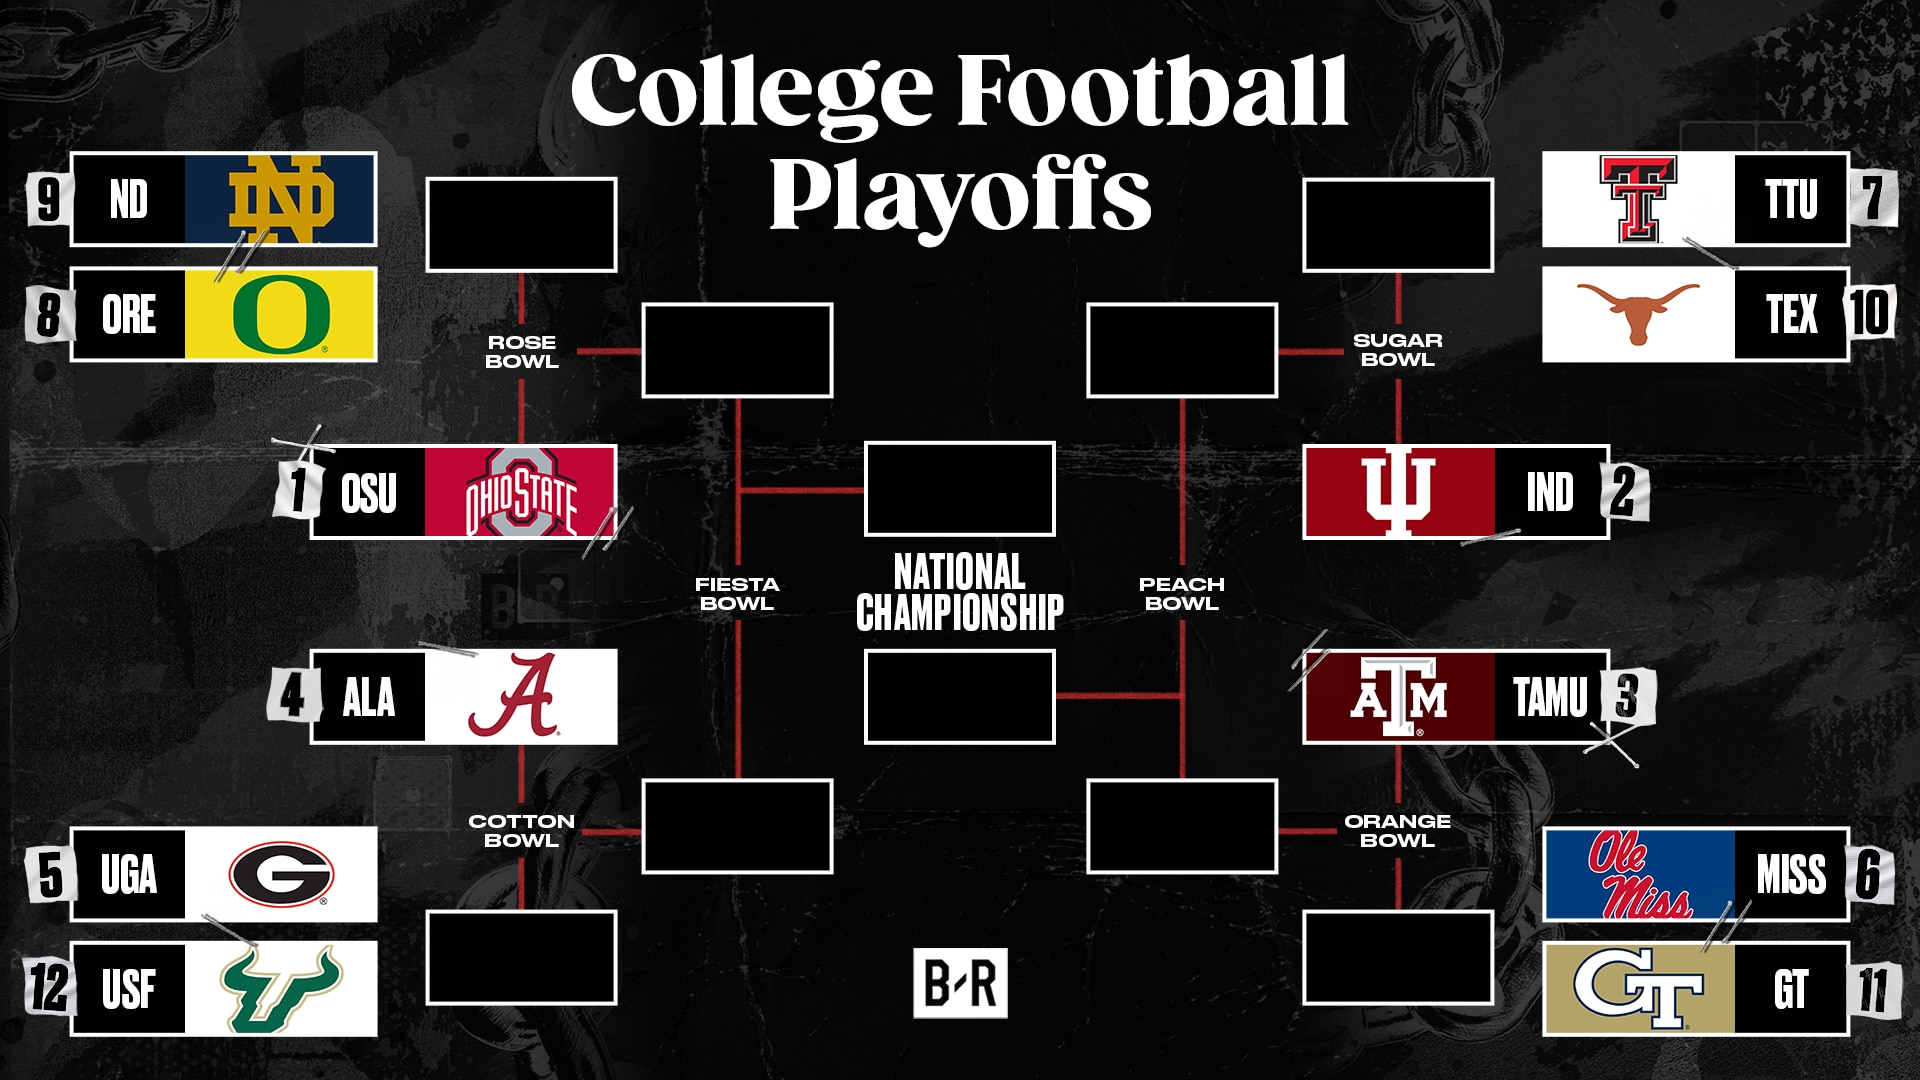The image size is (1920, 1080).
Task: Click the Oregon O logo
Action: 280,314
